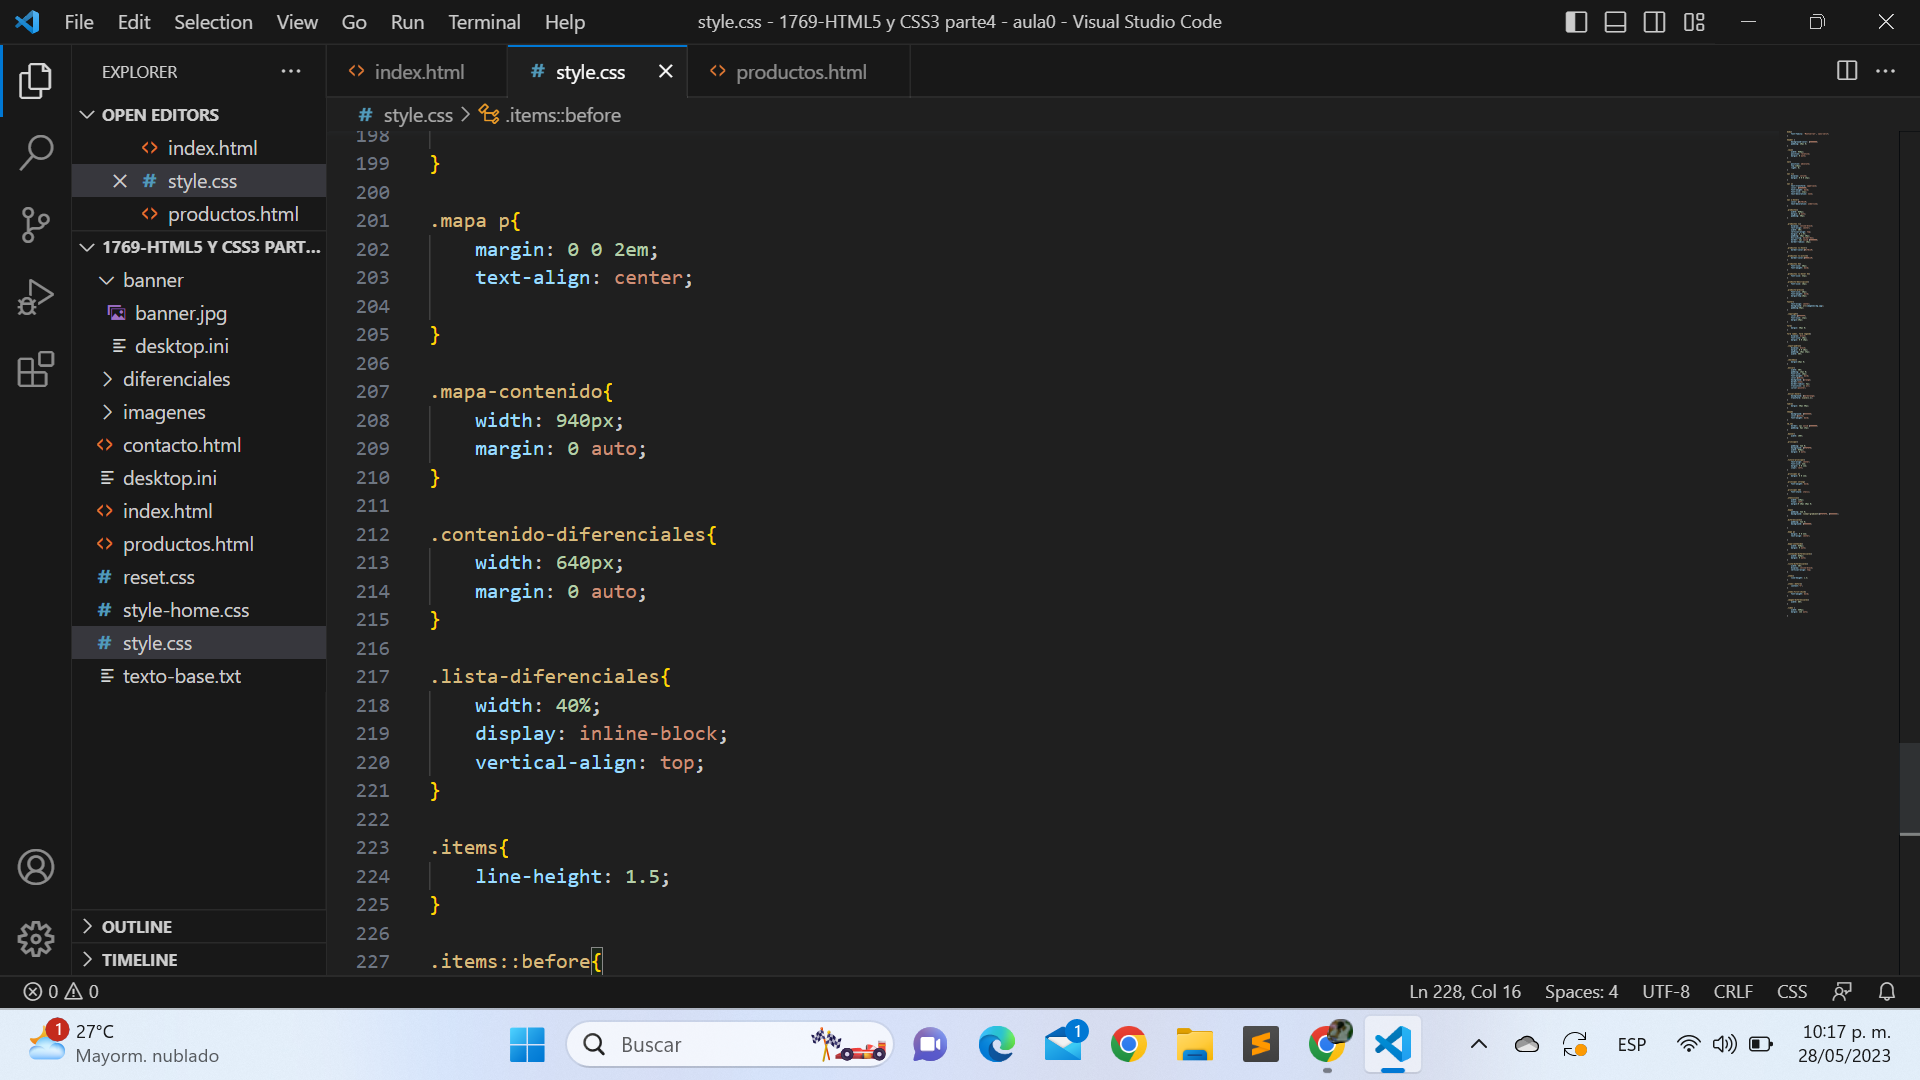1920x1080 pixels.
Task: Open the Terminal menu
Action: 484,22
